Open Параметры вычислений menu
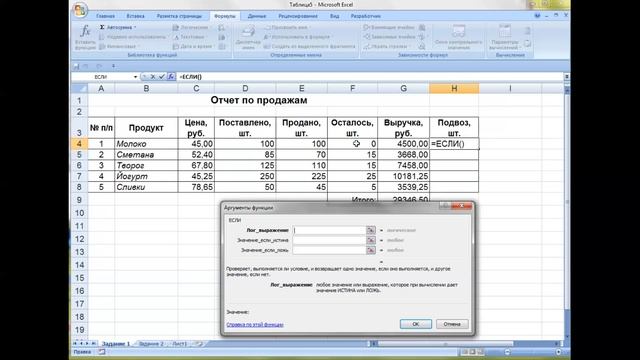The height and width of the screenshot is (360, 640). pyautogui.click(x=504, y=37)
